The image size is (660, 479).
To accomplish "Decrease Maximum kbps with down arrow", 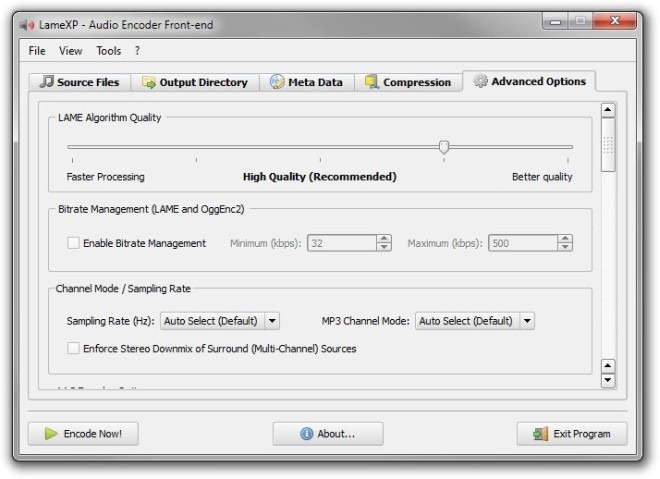I will (x=565, y=247).
